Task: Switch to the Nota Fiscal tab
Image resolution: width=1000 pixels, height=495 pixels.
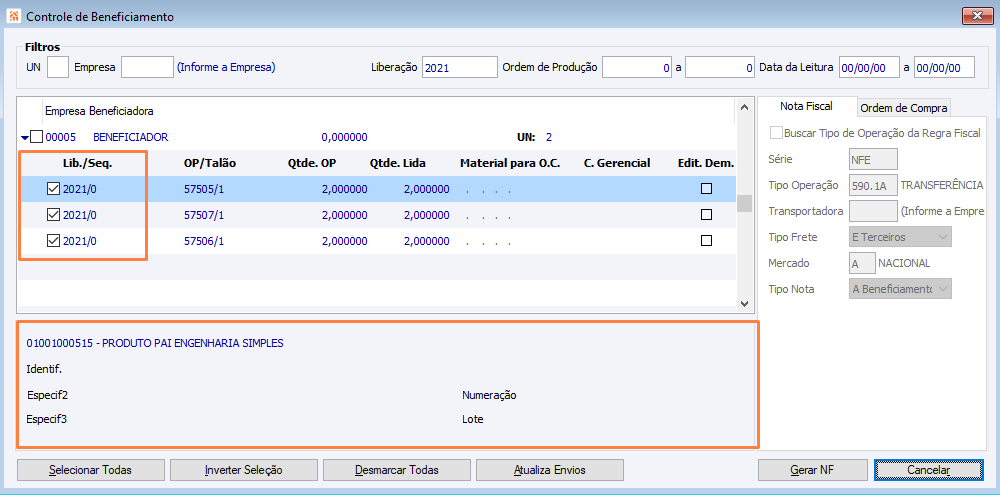Action: click(806, 107)
